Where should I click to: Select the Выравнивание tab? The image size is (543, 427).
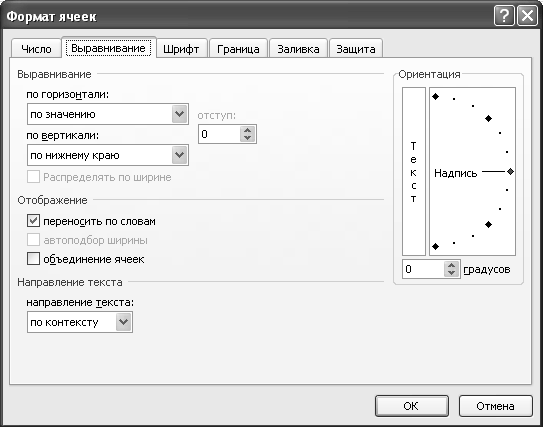(x=108, y=48)
